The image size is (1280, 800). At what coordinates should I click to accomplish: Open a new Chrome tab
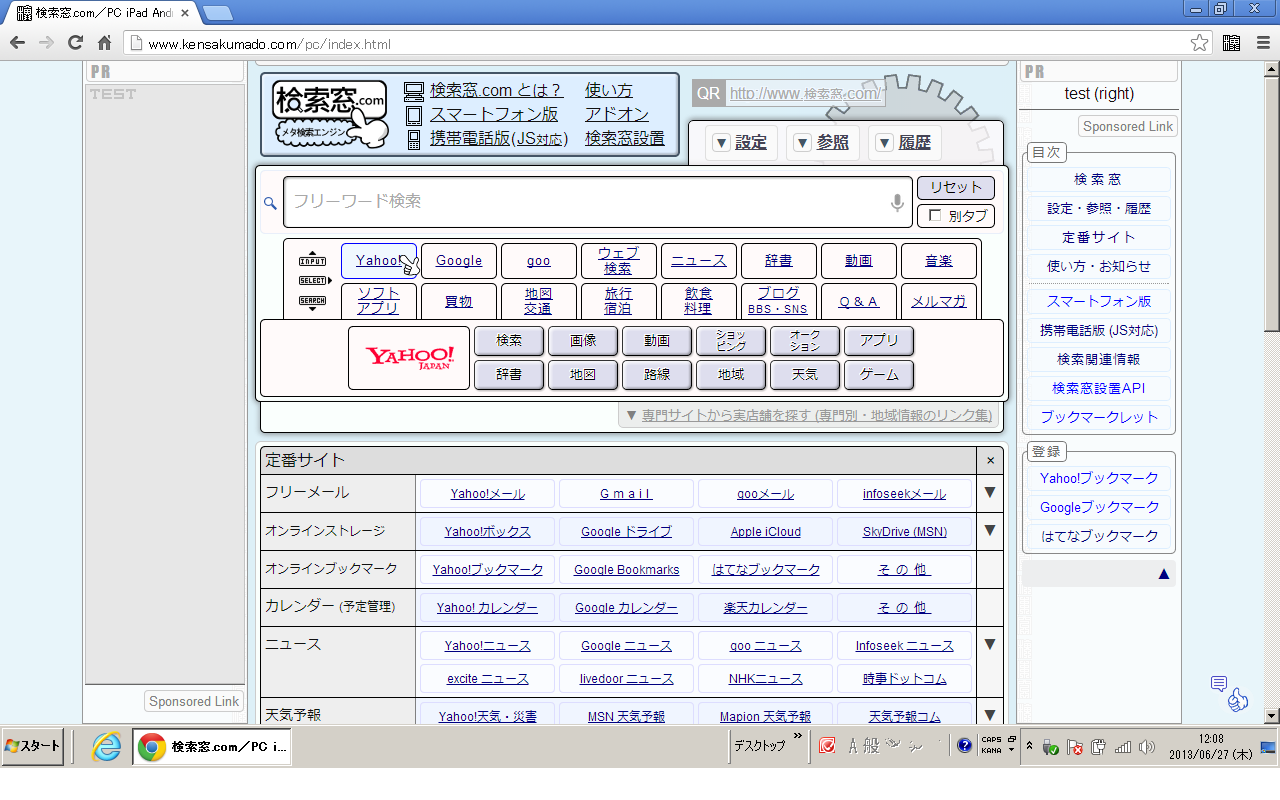tap(218, 13)
